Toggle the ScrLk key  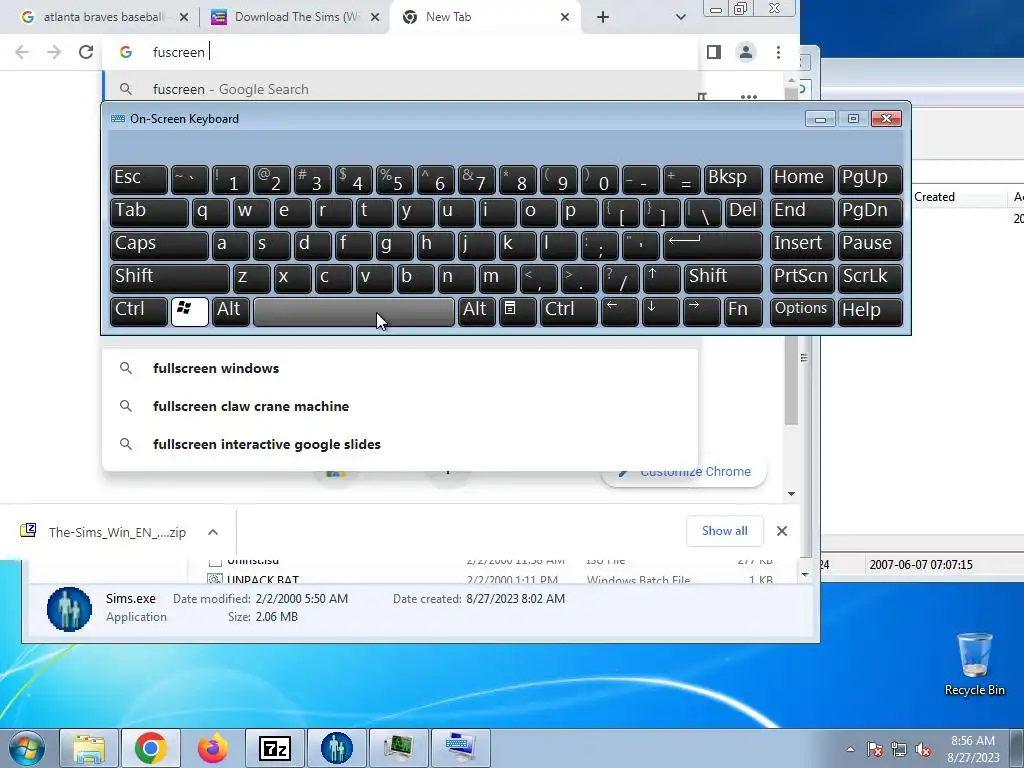[x=870, y=278]
